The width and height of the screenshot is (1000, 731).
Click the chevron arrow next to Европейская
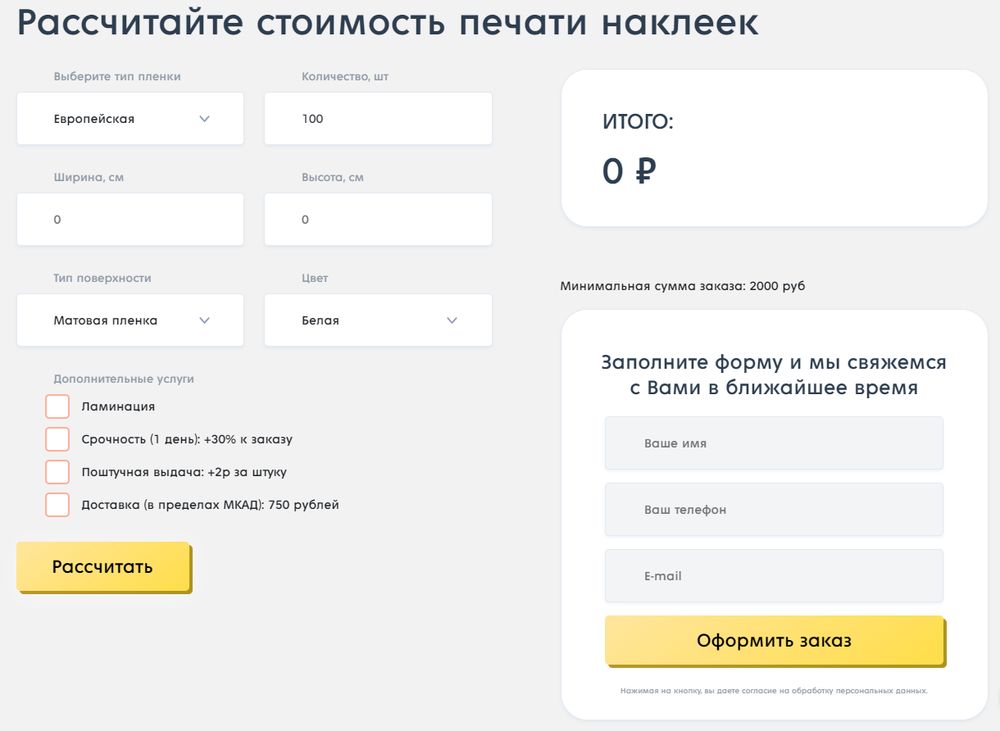[205, 119]
